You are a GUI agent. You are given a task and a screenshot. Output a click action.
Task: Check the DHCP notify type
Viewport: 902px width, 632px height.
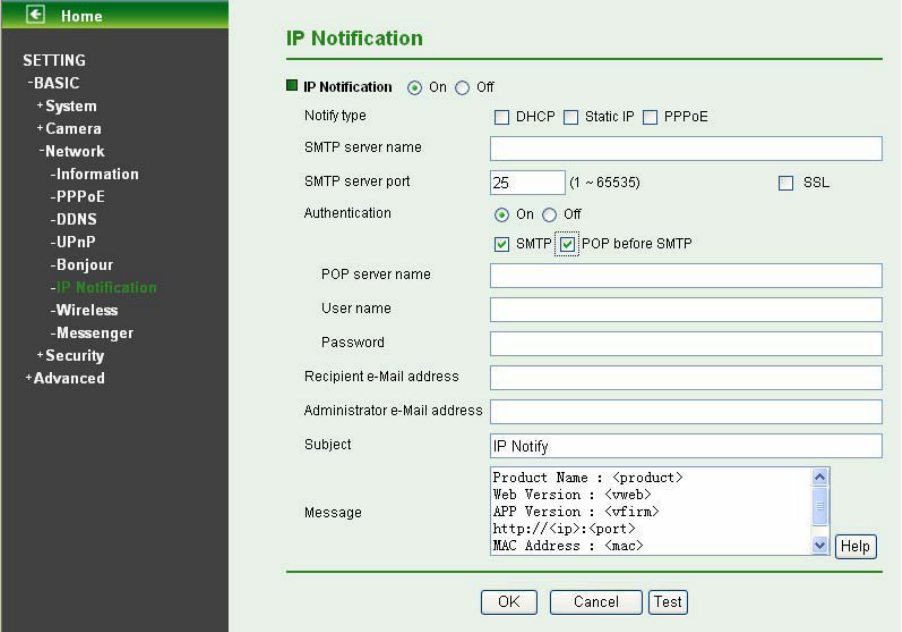pos(502,117)
